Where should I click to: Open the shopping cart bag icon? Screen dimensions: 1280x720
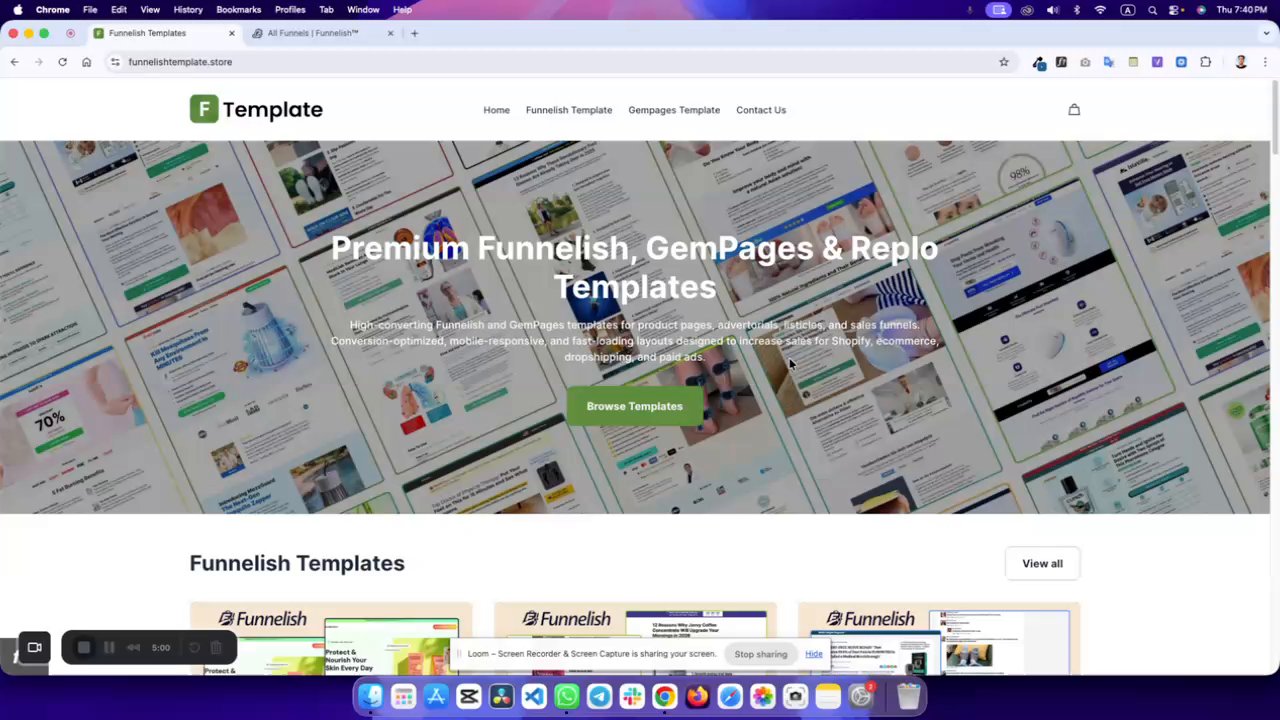(1074, 110)
